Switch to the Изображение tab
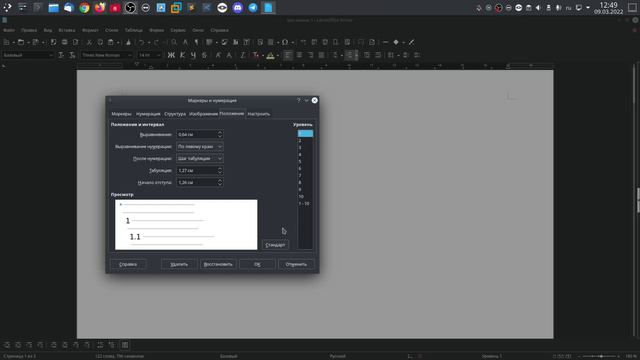This screenshot has height=360, width=640. 203,114
